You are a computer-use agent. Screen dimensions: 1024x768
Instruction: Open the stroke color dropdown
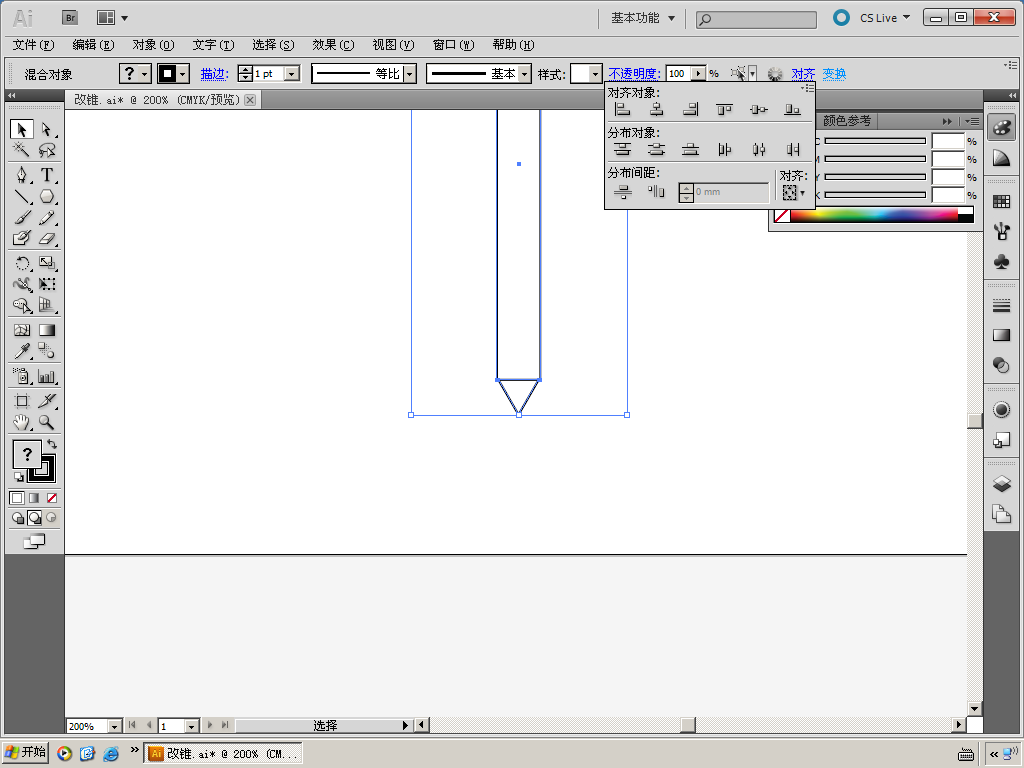coord(184,74)
